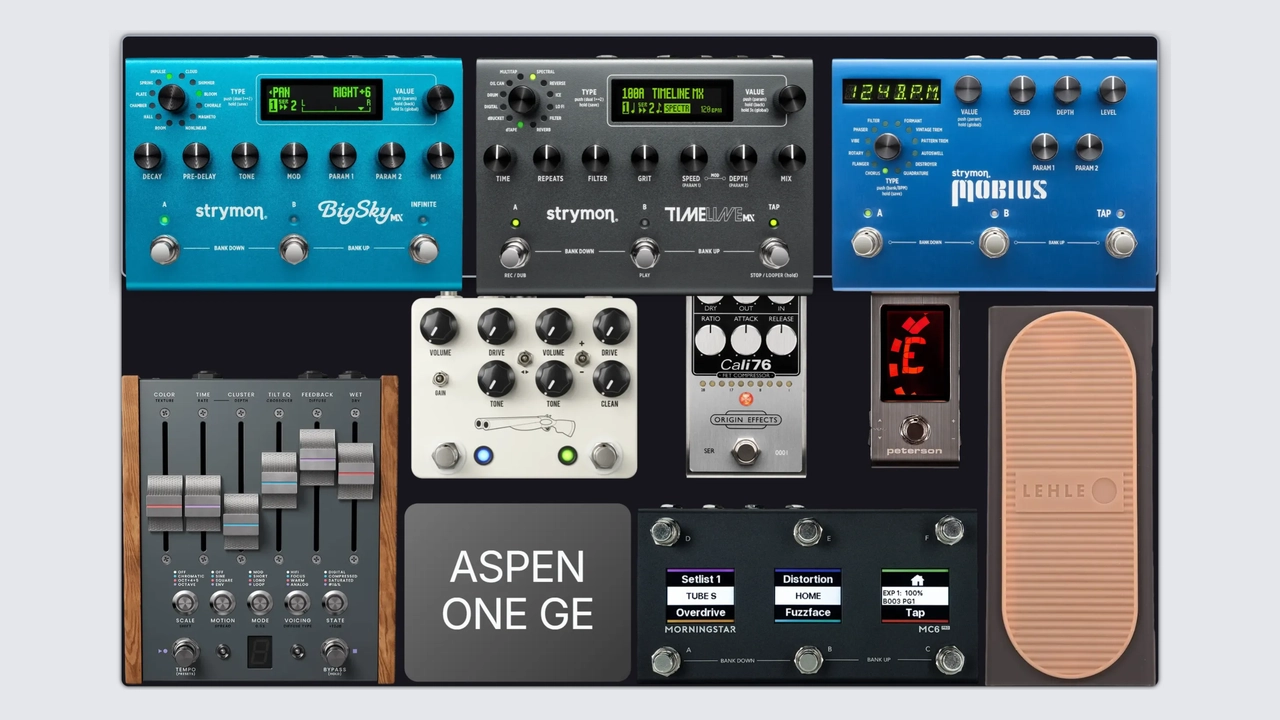Adjust the Cluster fader handle
This screenshot has height=720, width=1280.
click(x=241, y=521)
